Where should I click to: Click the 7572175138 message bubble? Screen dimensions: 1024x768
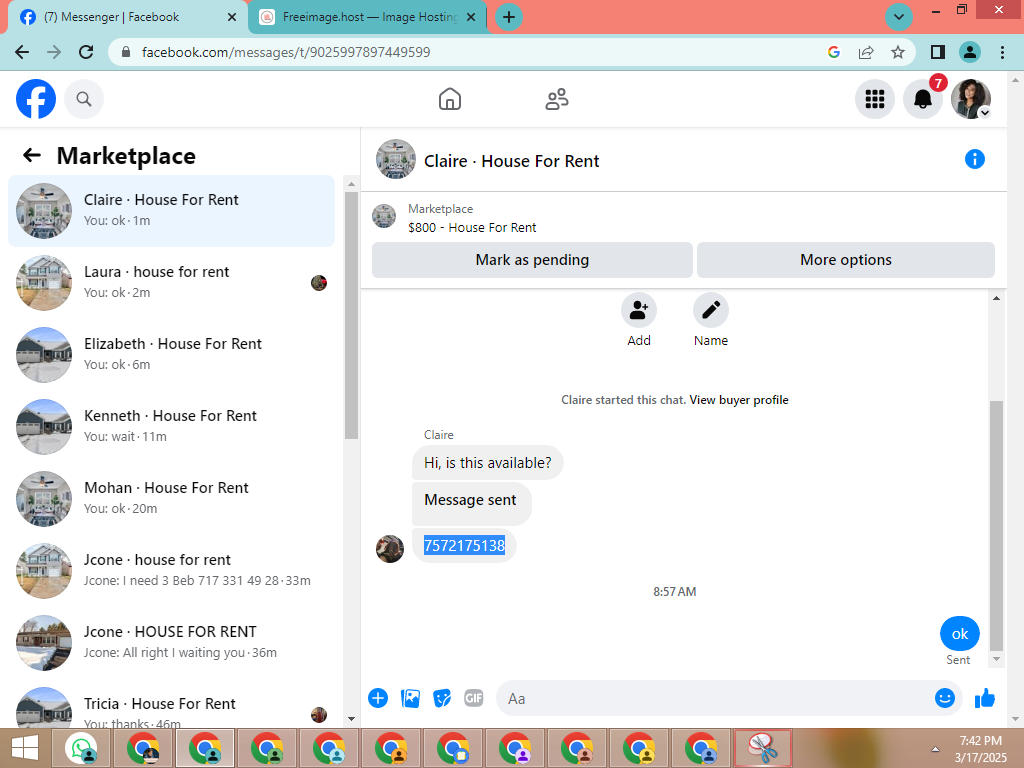464,545
